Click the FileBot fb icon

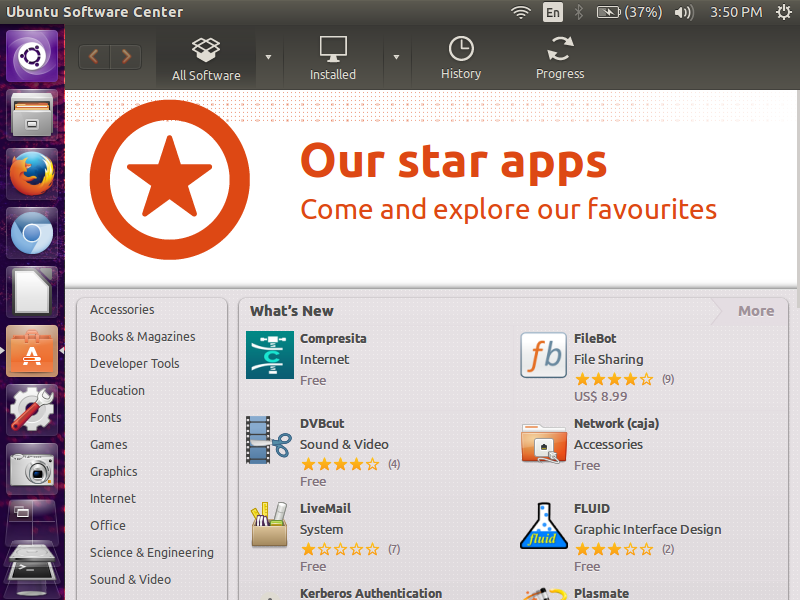(543, 355)
